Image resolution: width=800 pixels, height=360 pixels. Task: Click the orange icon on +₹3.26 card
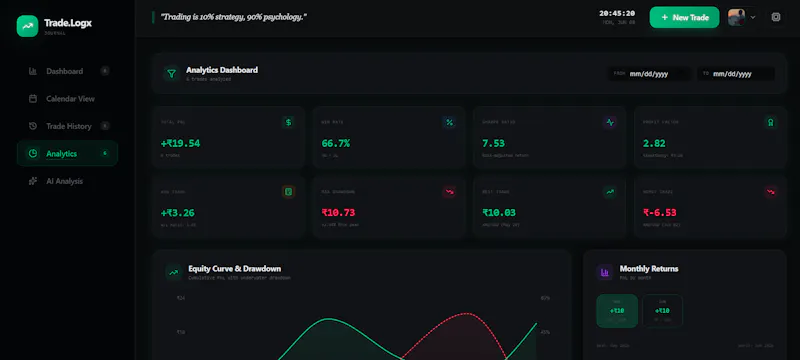tap(288, 192)
